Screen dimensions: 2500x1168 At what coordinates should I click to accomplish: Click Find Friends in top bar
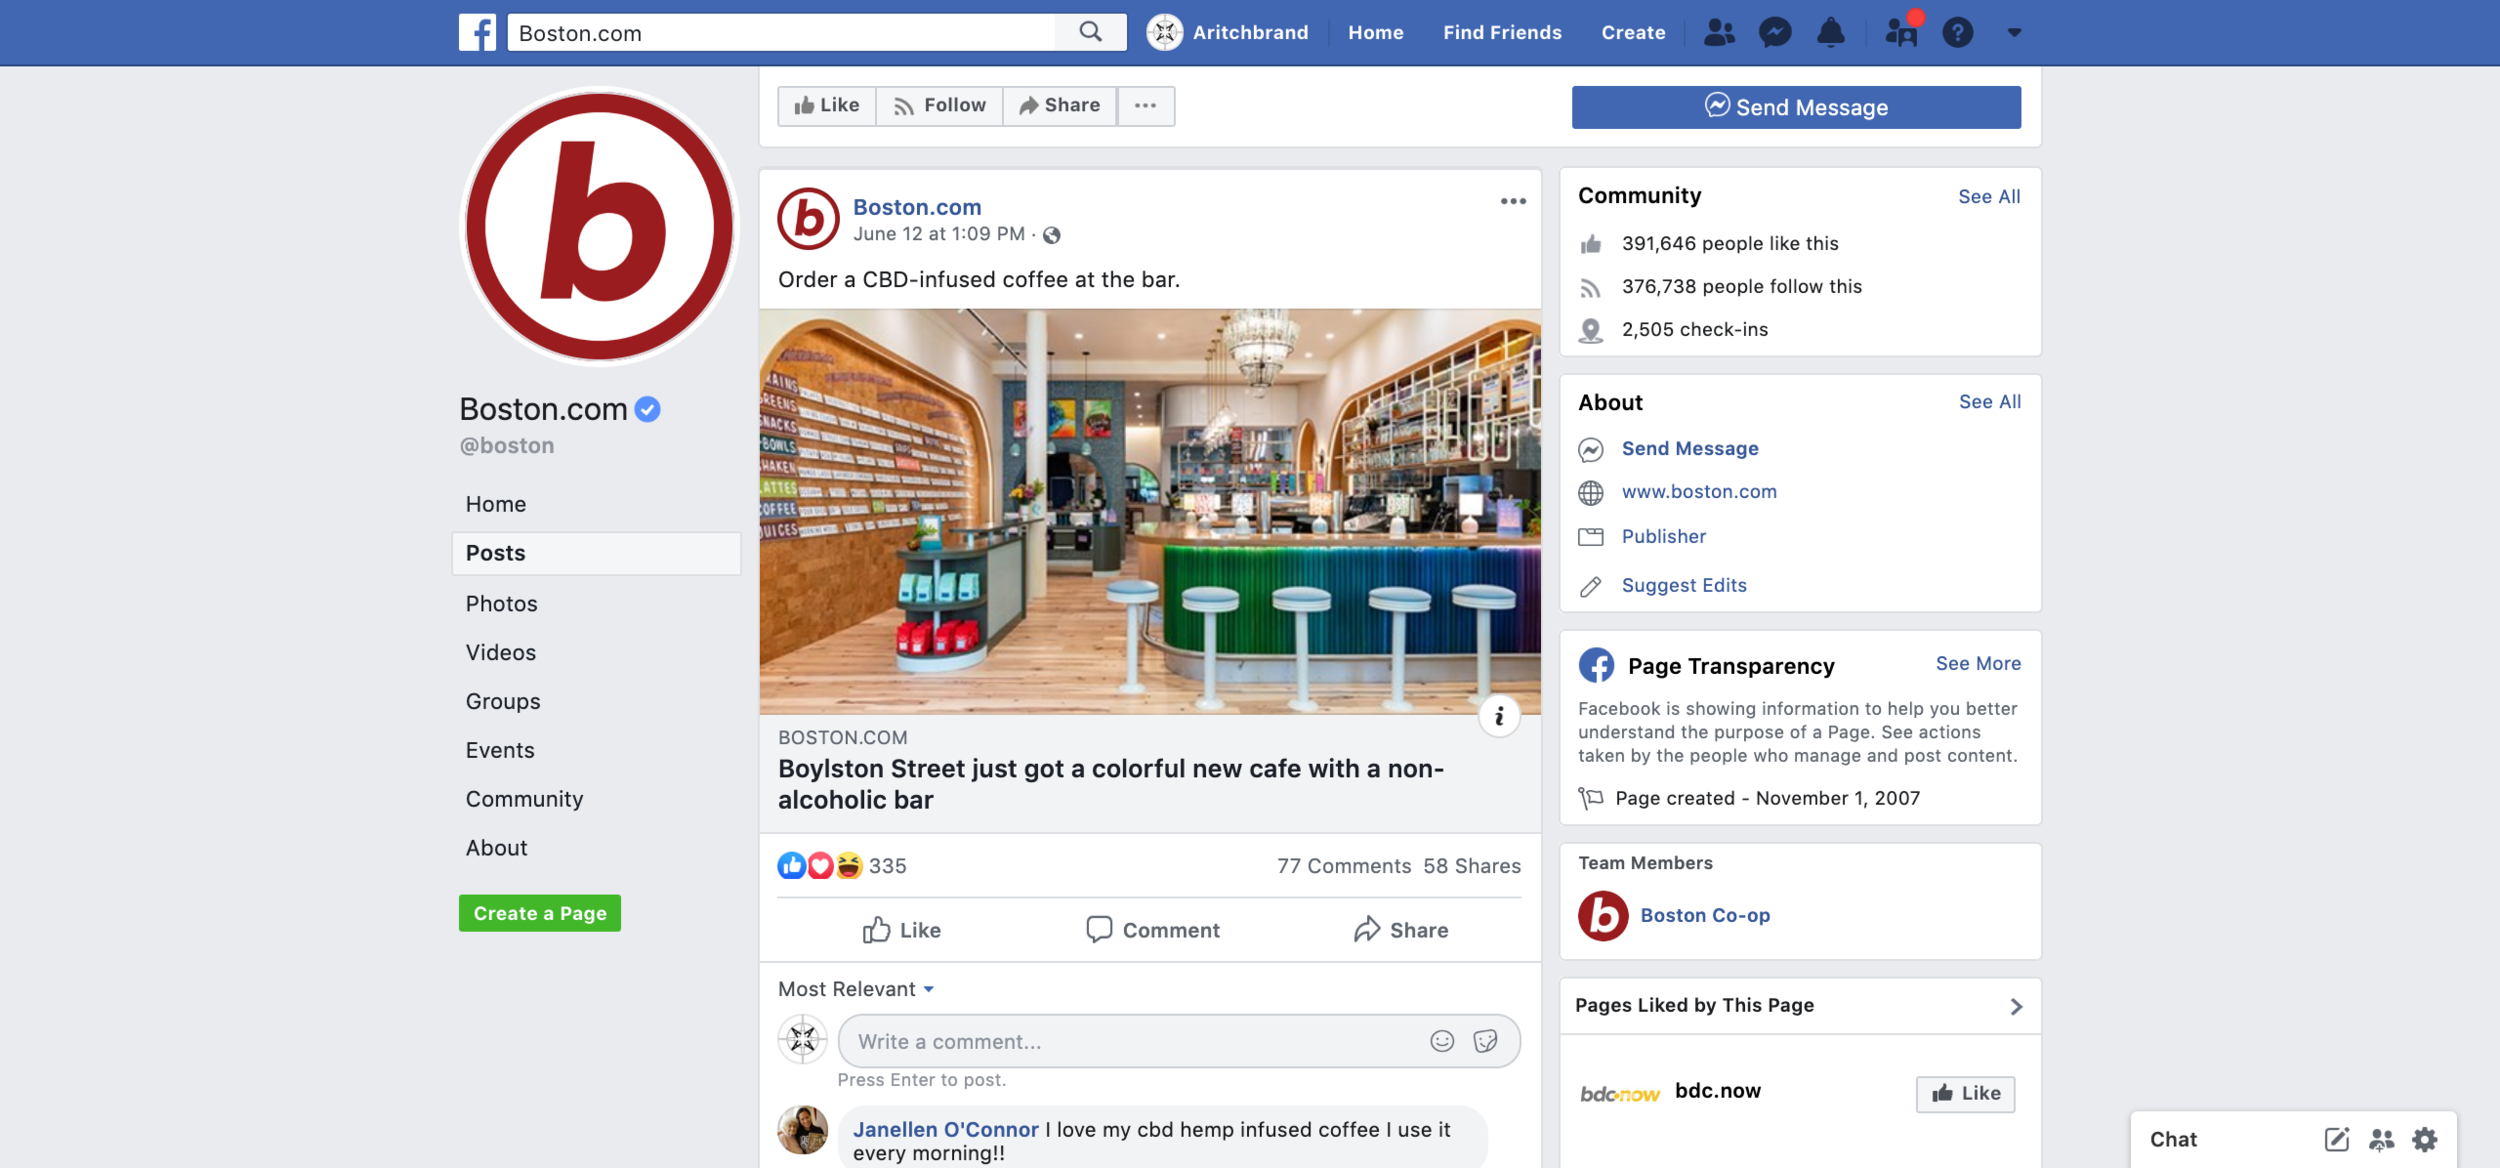1502,32
